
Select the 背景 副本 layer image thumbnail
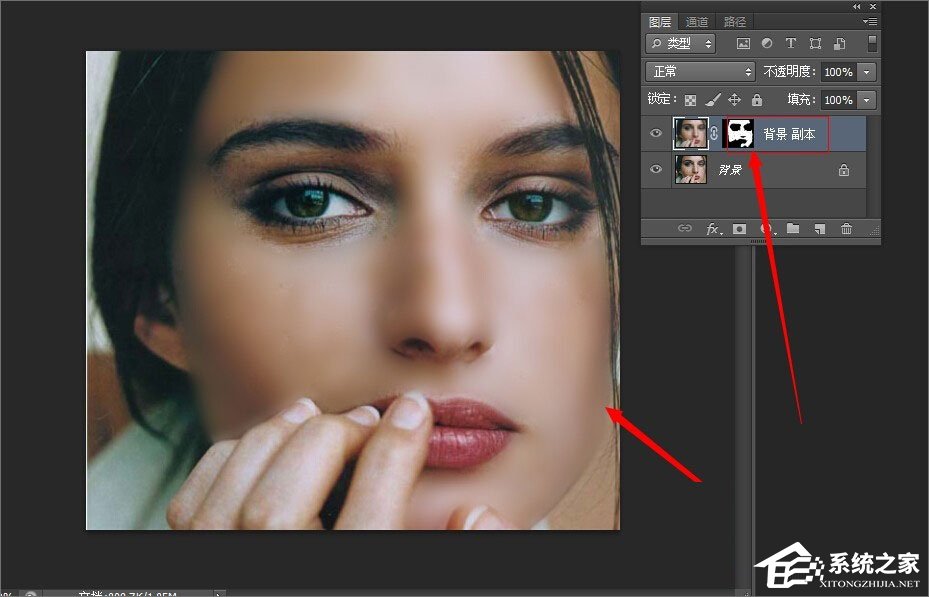tap(691, 133)
